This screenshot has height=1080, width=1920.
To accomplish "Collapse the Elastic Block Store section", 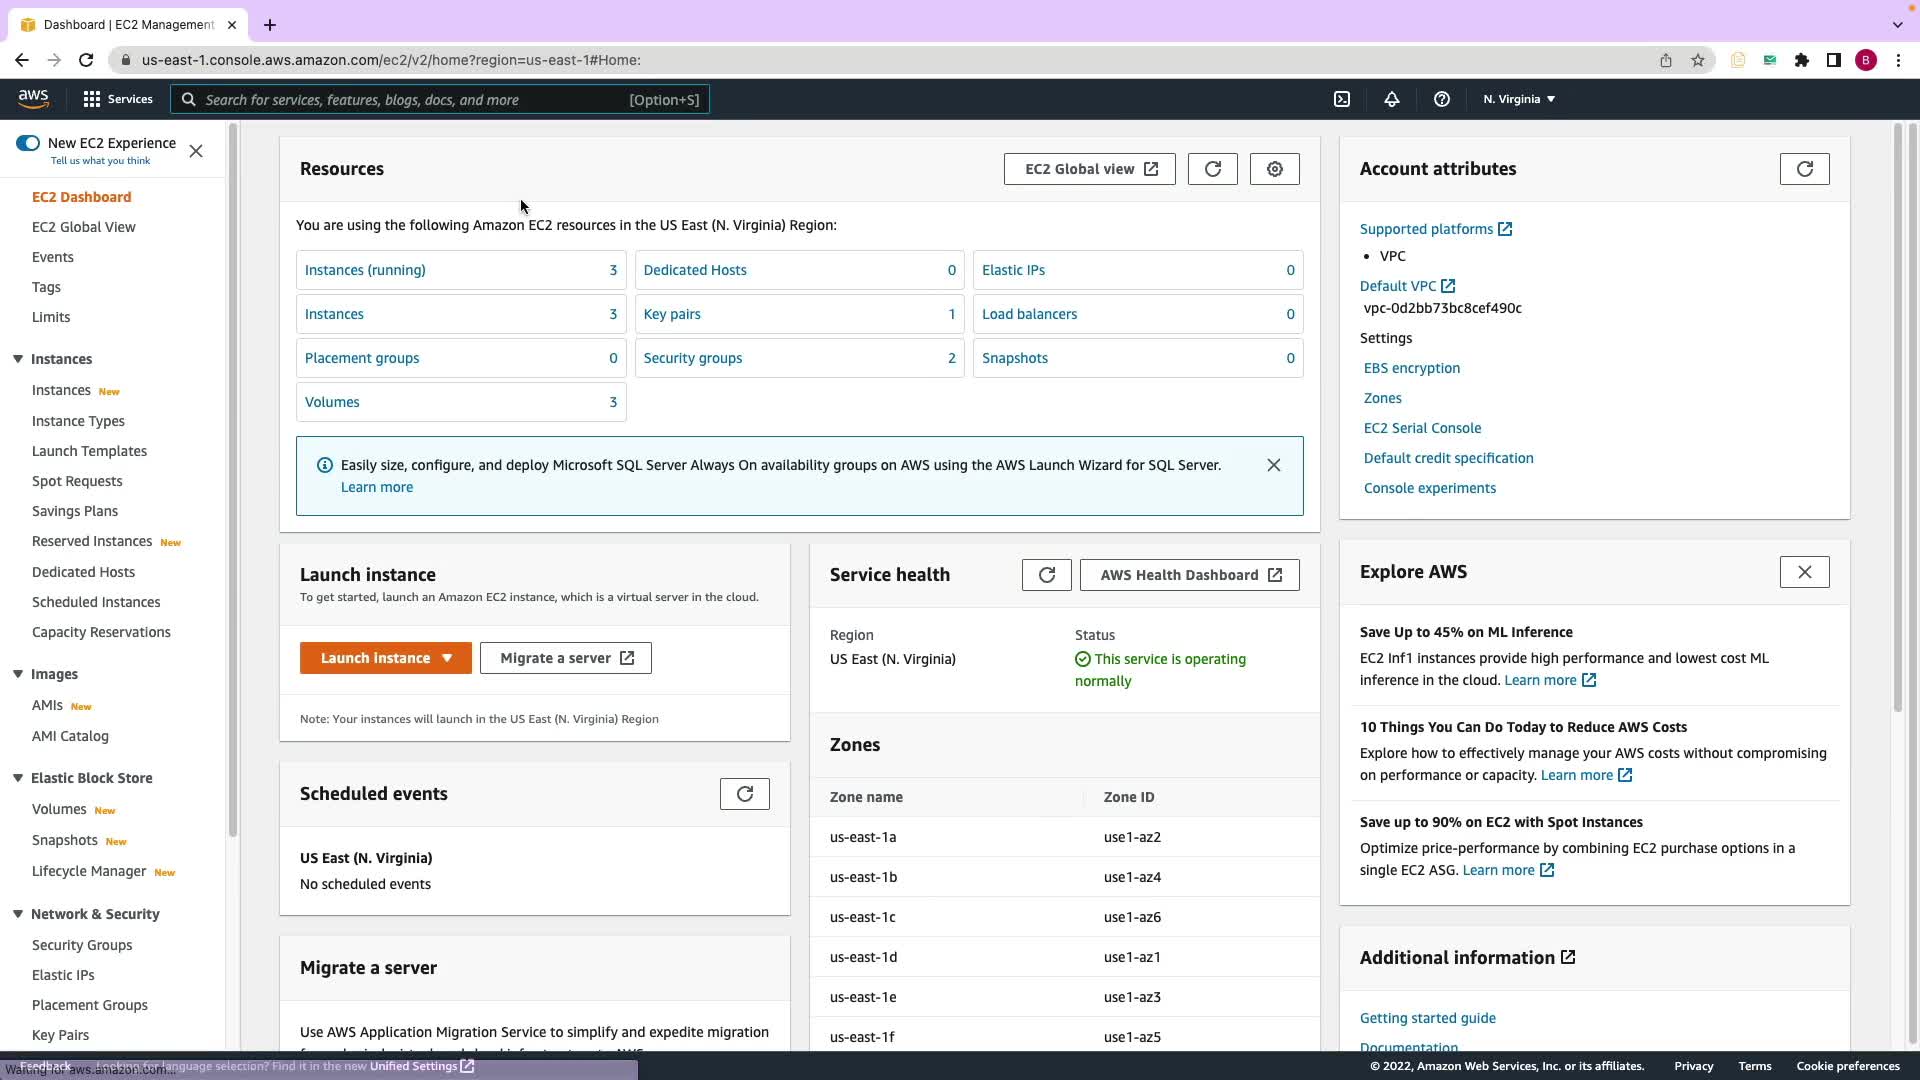I will click(x=18, y=778).
